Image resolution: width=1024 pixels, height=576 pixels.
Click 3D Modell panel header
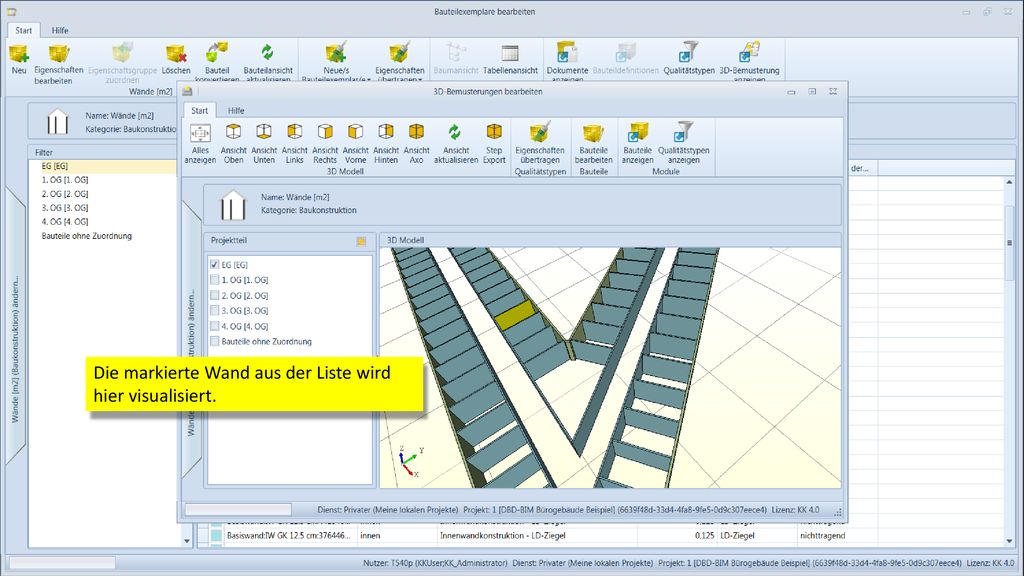click(610, 240)
